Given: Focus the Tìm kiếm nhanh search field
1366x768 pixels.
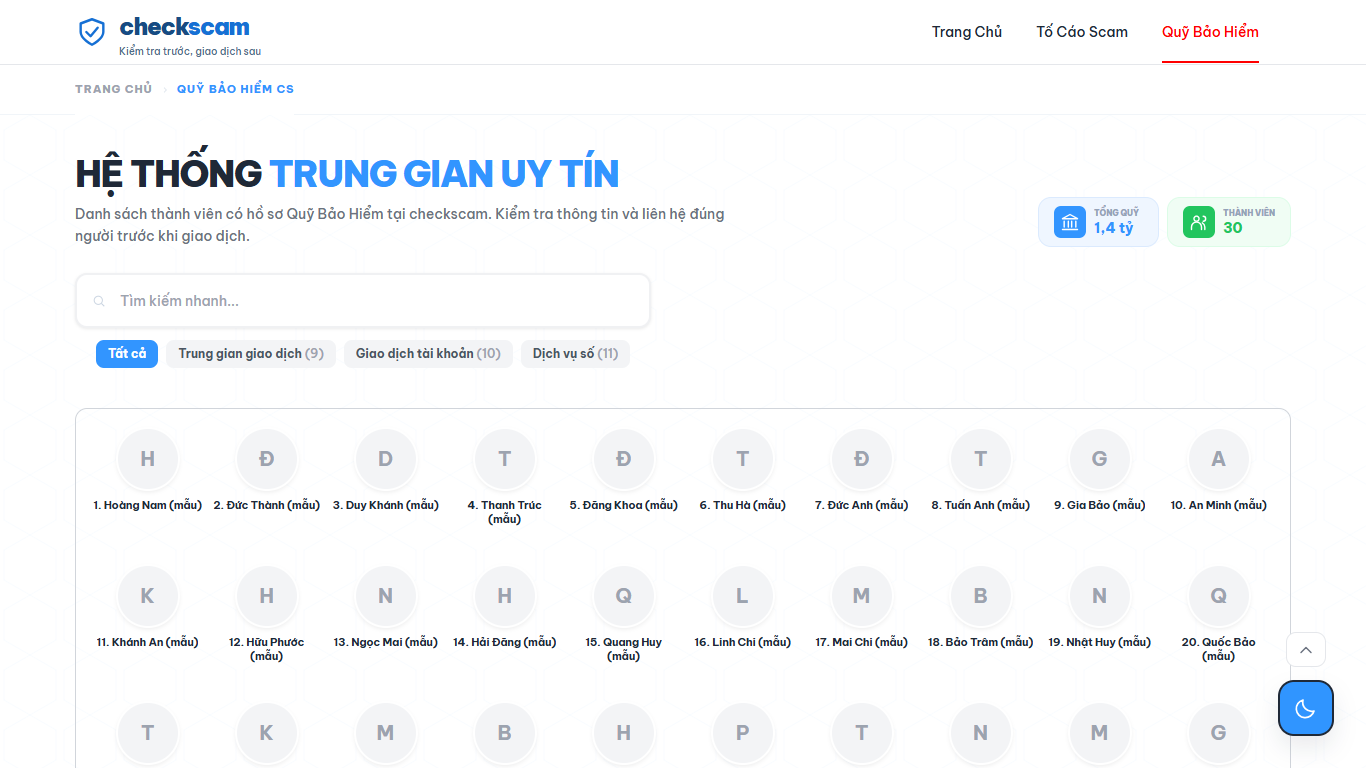Looking at the screenshot, I should point(363,301).
